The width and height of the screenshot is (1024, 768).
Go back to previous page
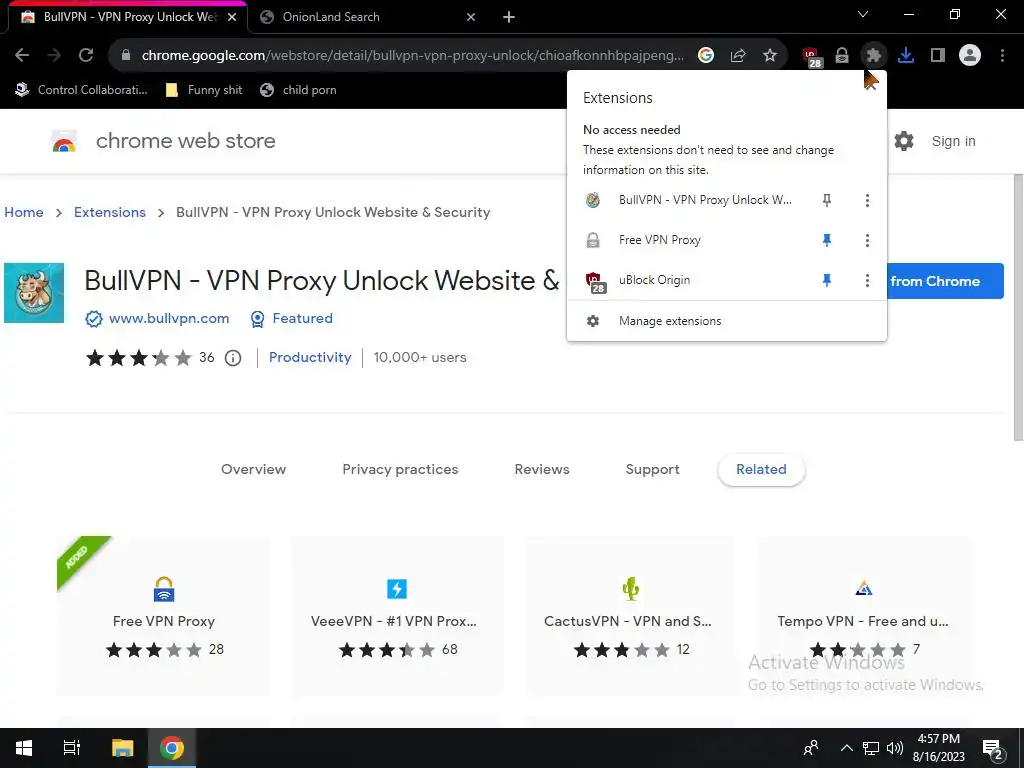pos(22,56)
